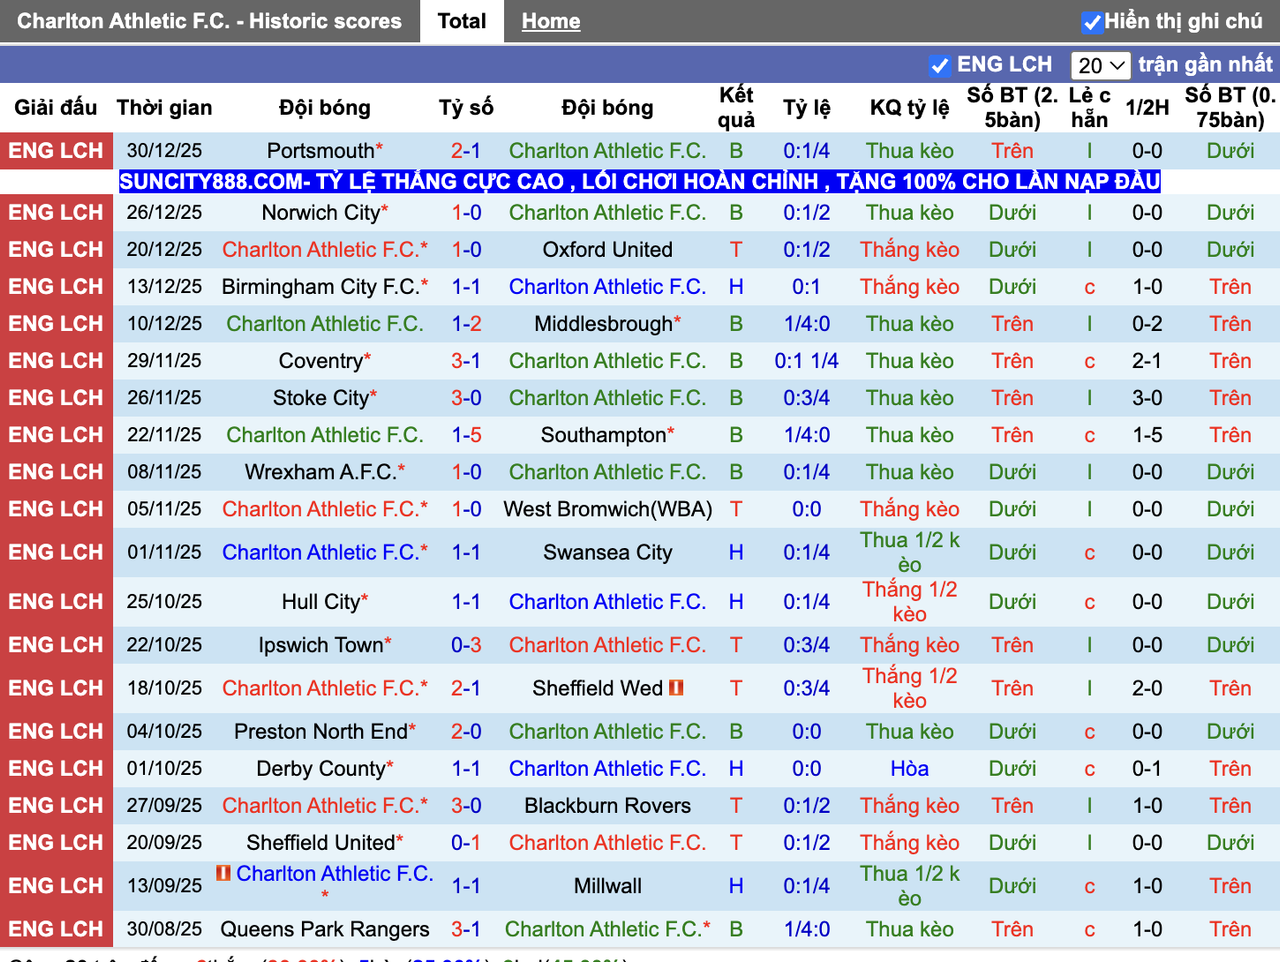
Task: Open Oxford United team link
Action: point(608,250)
